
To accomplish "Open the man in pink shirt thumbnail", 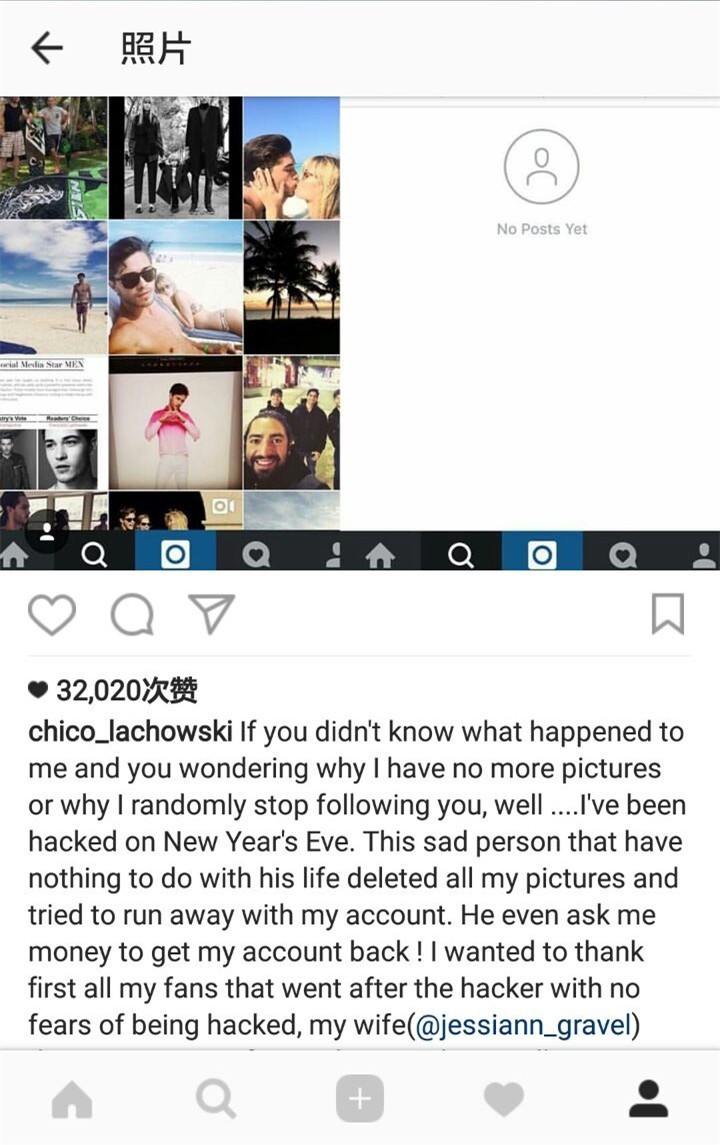I will click(175, 423).
